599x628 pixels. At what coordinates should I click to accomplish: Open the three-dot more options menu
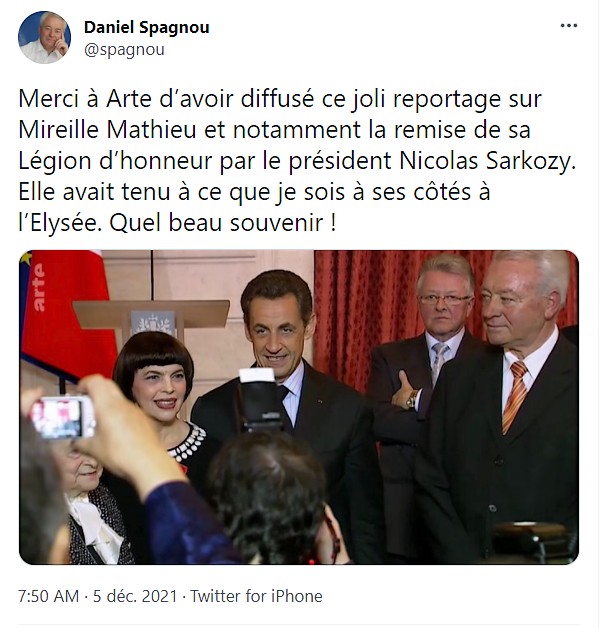pyautogui.click(x=569, y=26)
